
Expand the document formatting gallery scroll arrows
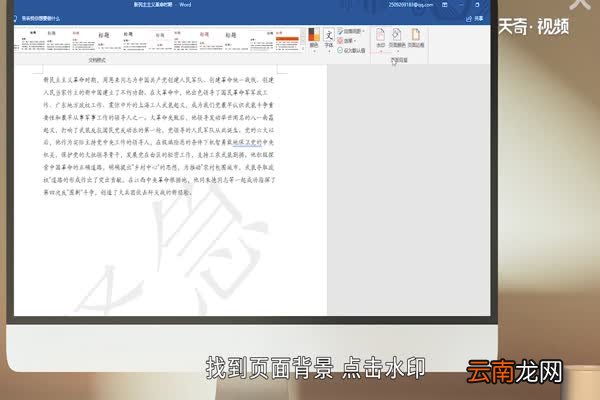303,40
